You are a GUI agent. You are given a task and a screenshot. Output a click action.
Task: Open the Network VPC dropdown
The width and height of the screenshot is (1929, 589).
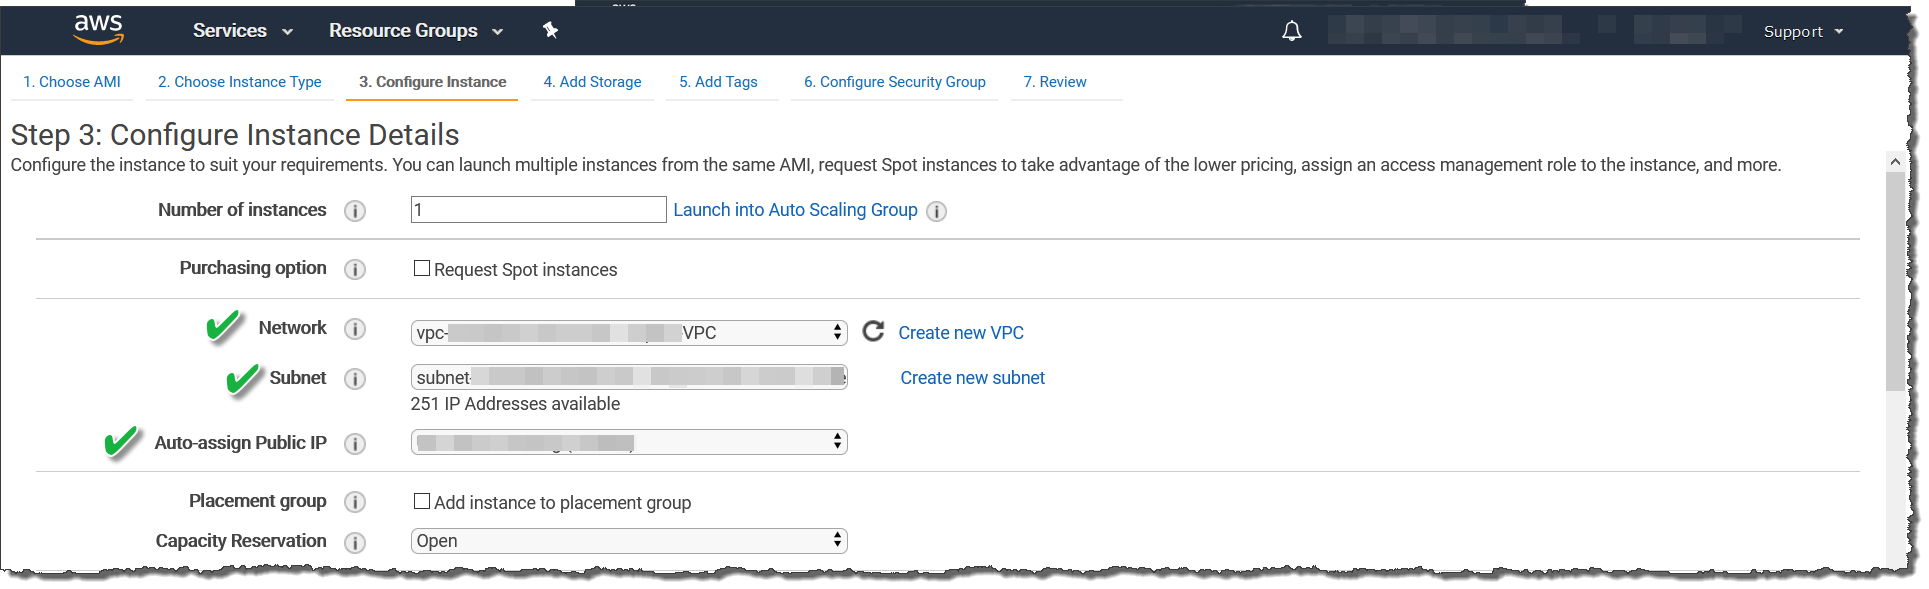[628, 333]
